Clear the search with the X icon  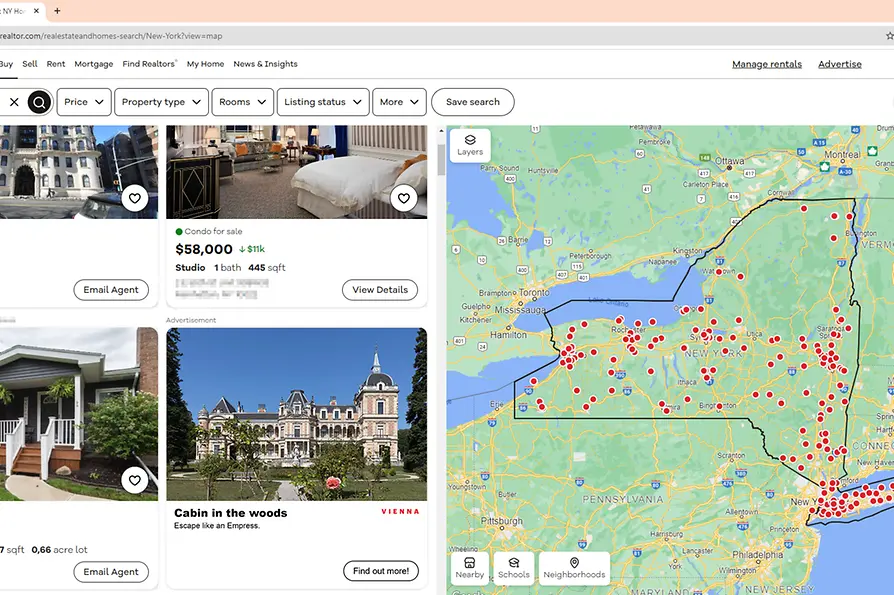click(14, 102)
